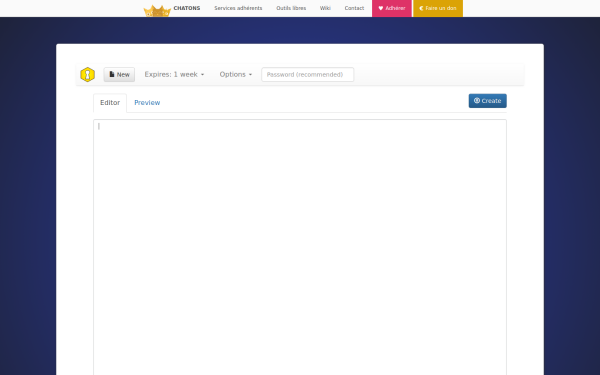Viewport: 600px width, 375px height.
Task: Click the blue Create button
Action: pos(488,101)
